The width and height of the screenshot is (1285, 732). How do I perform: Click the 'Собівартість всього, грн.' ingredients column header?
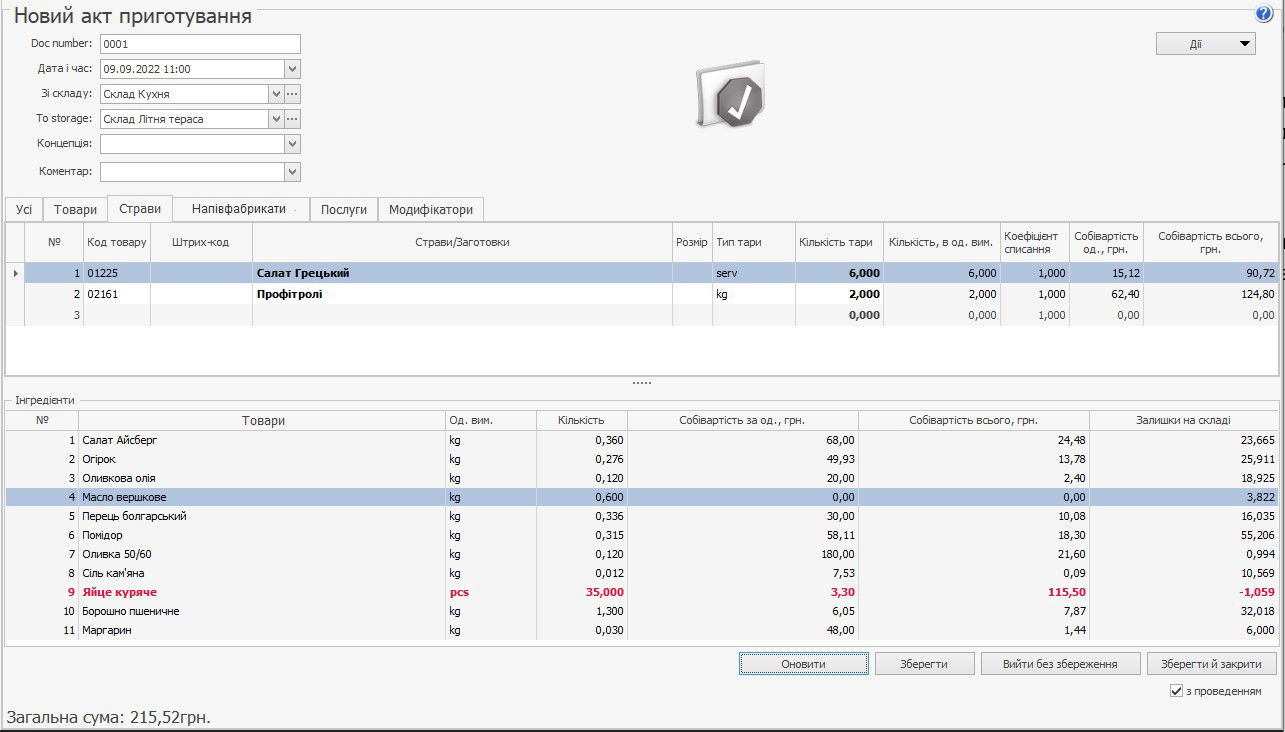pos(973,421)
